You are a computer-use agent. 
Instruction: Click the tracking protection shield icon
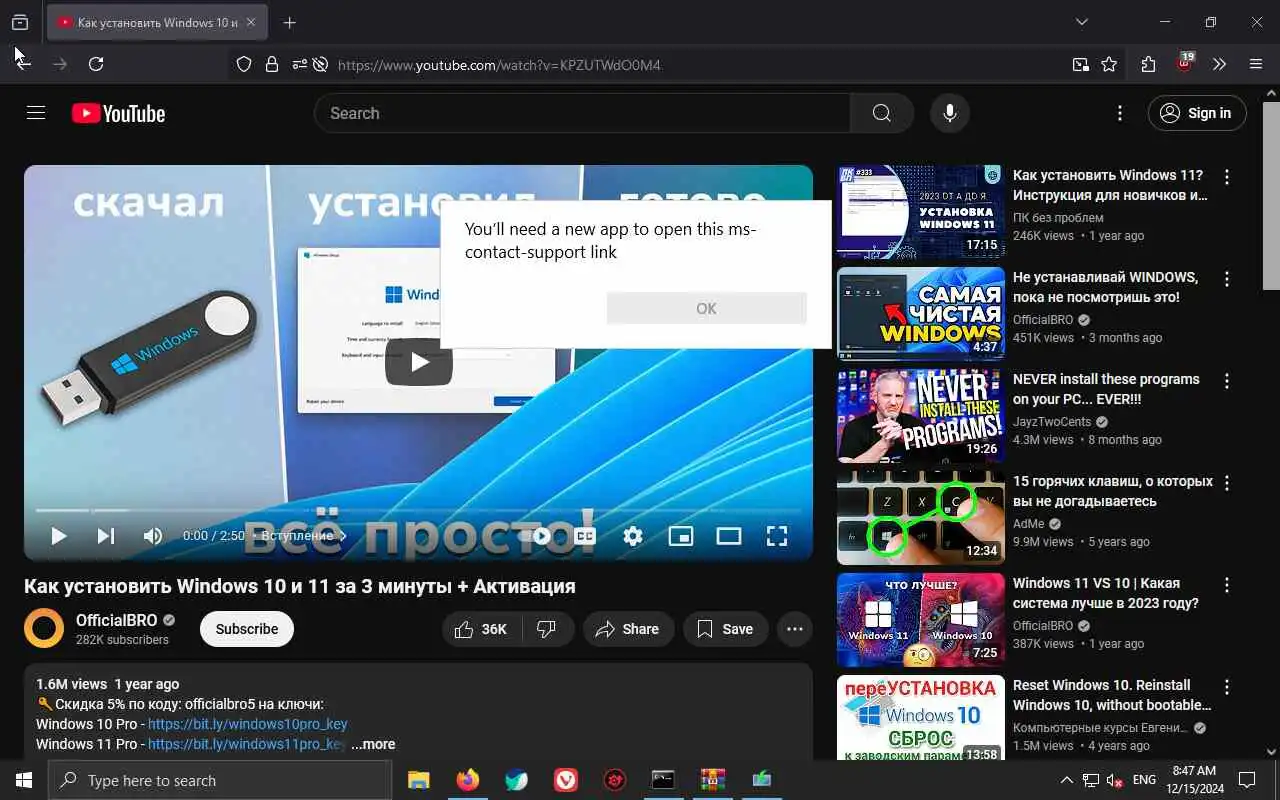tap(244, 65)
